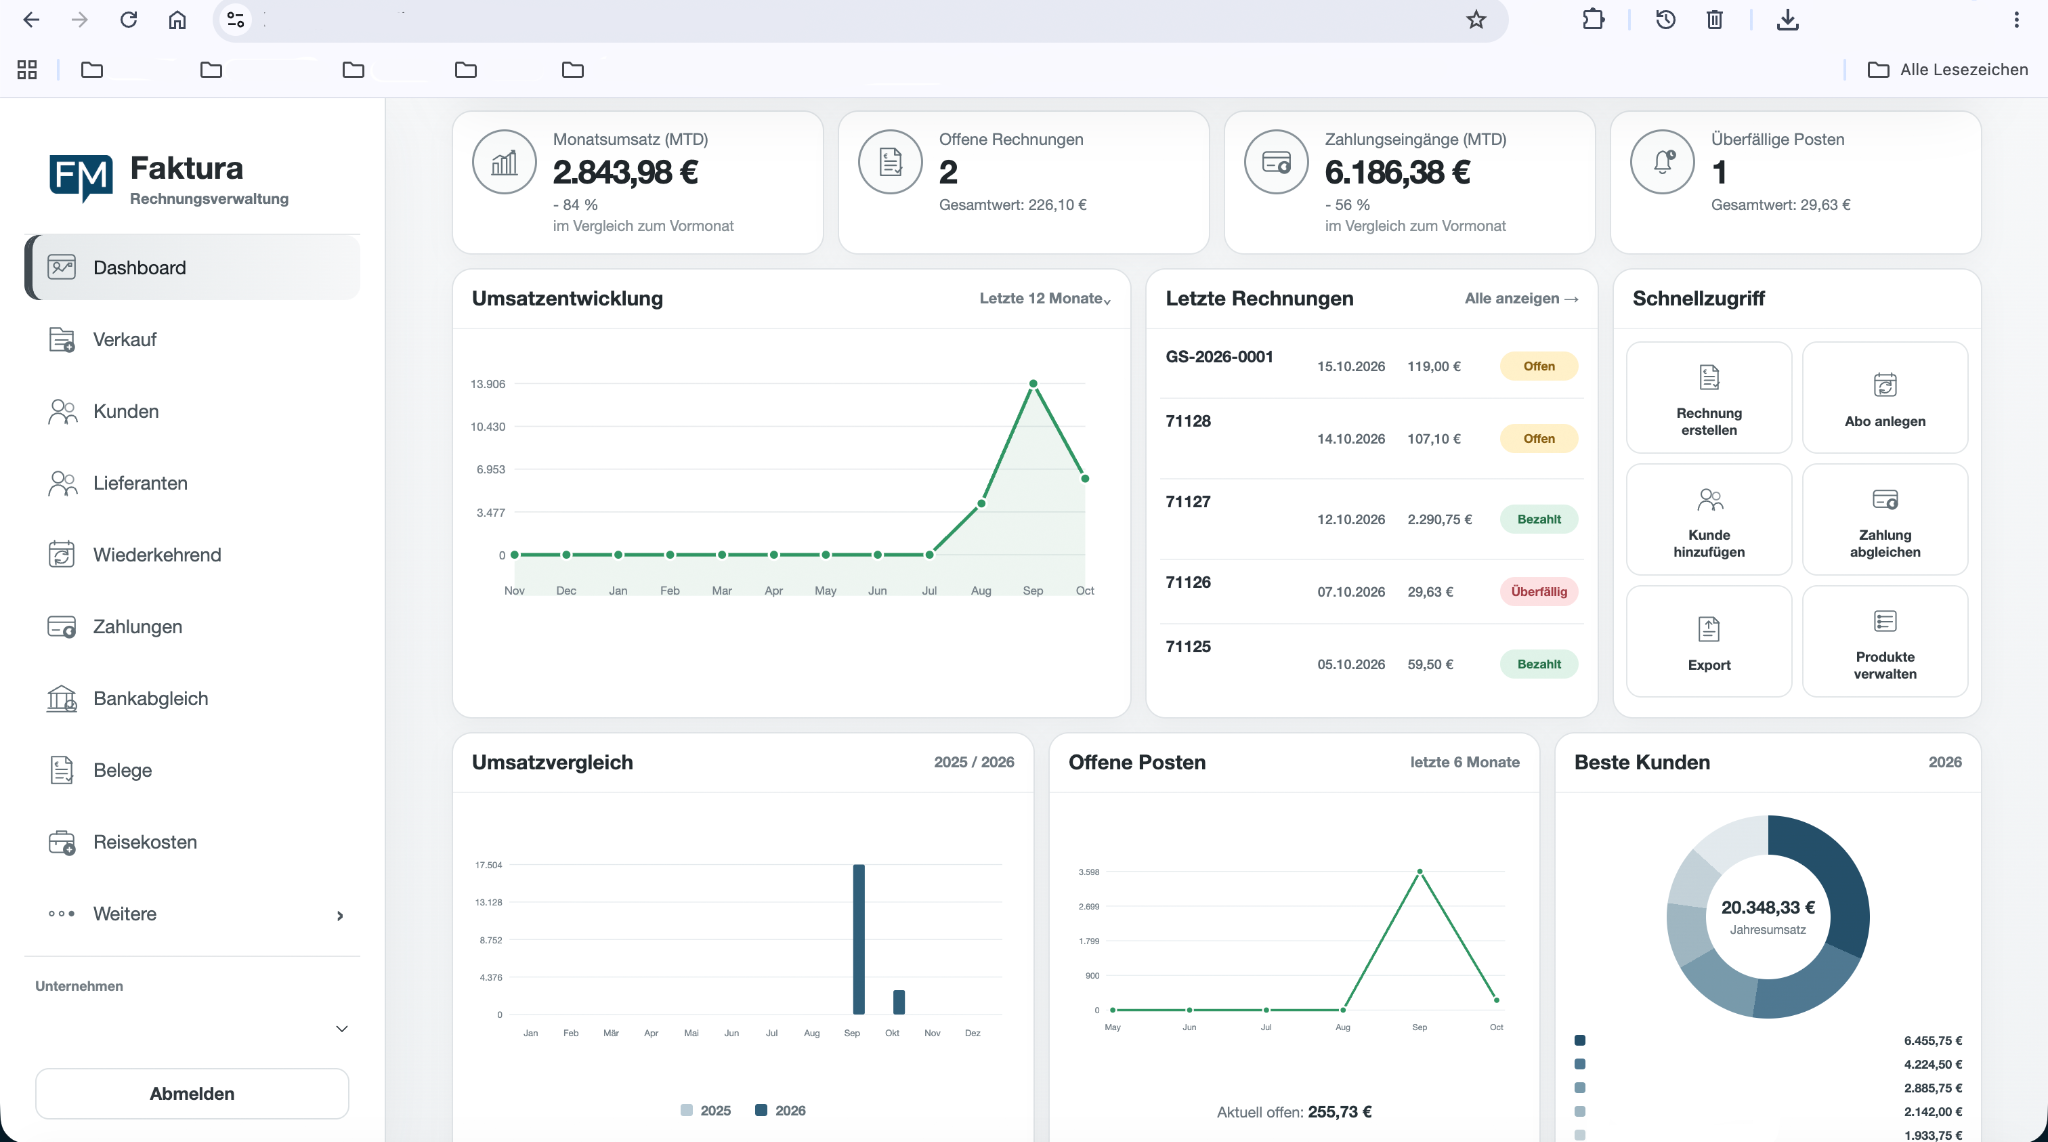Click the Bankabgleich bank icon
This screenshot has width=2048, height=1142.
tap(62, 698)
